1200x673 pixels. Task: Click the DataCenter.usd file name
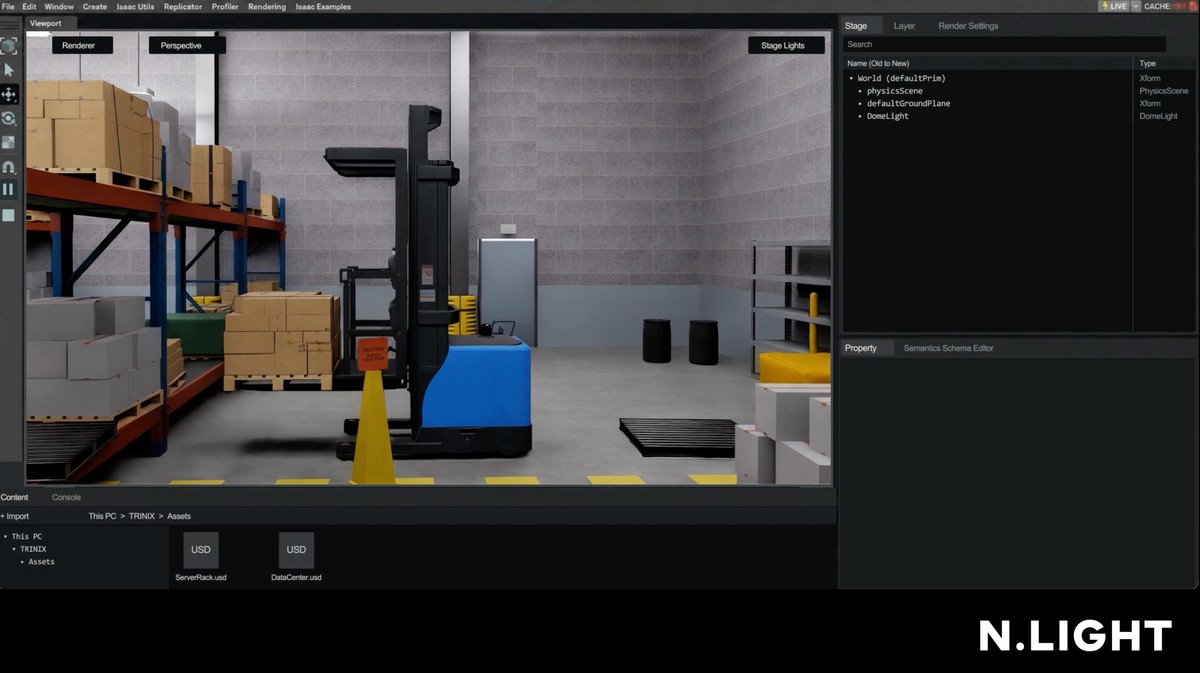tap(296, 578)
